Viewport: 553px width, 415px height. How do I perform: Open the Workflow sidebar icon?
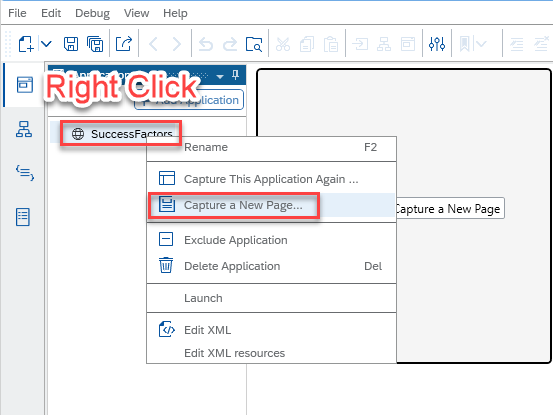[x=24, y=129]
